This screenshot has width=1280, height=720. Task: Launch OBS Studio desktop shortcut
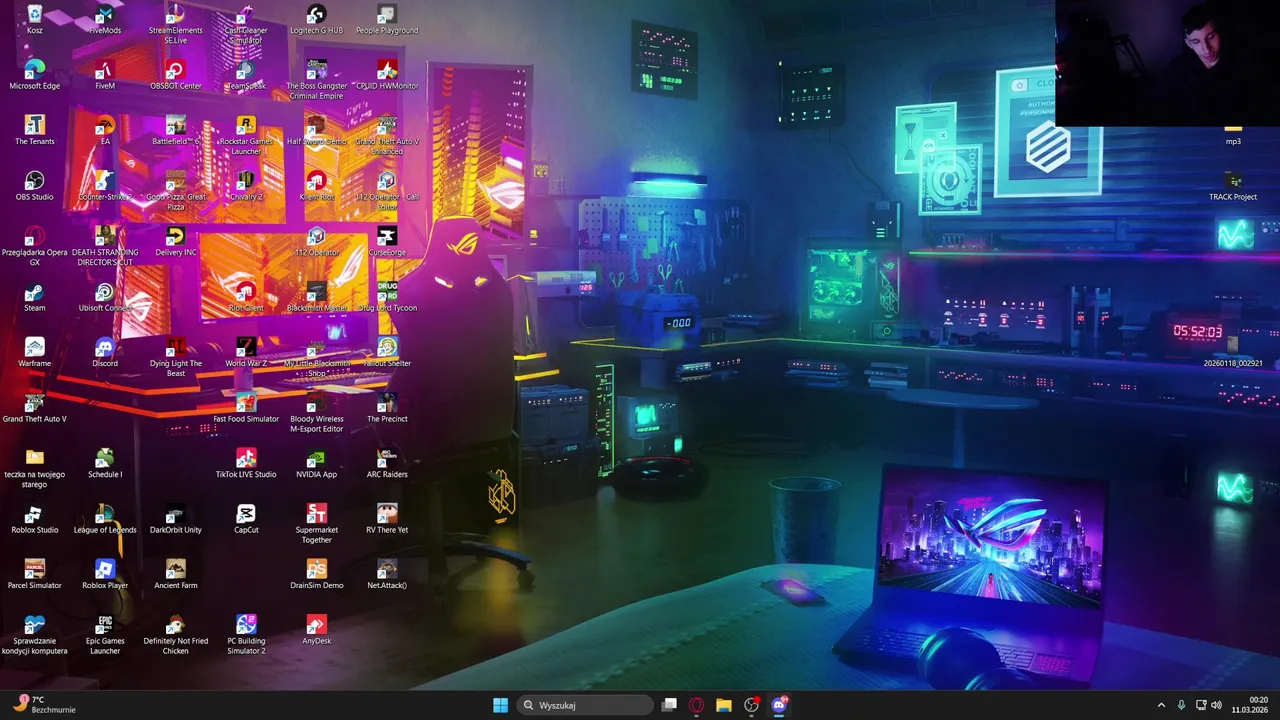[35, 186]
